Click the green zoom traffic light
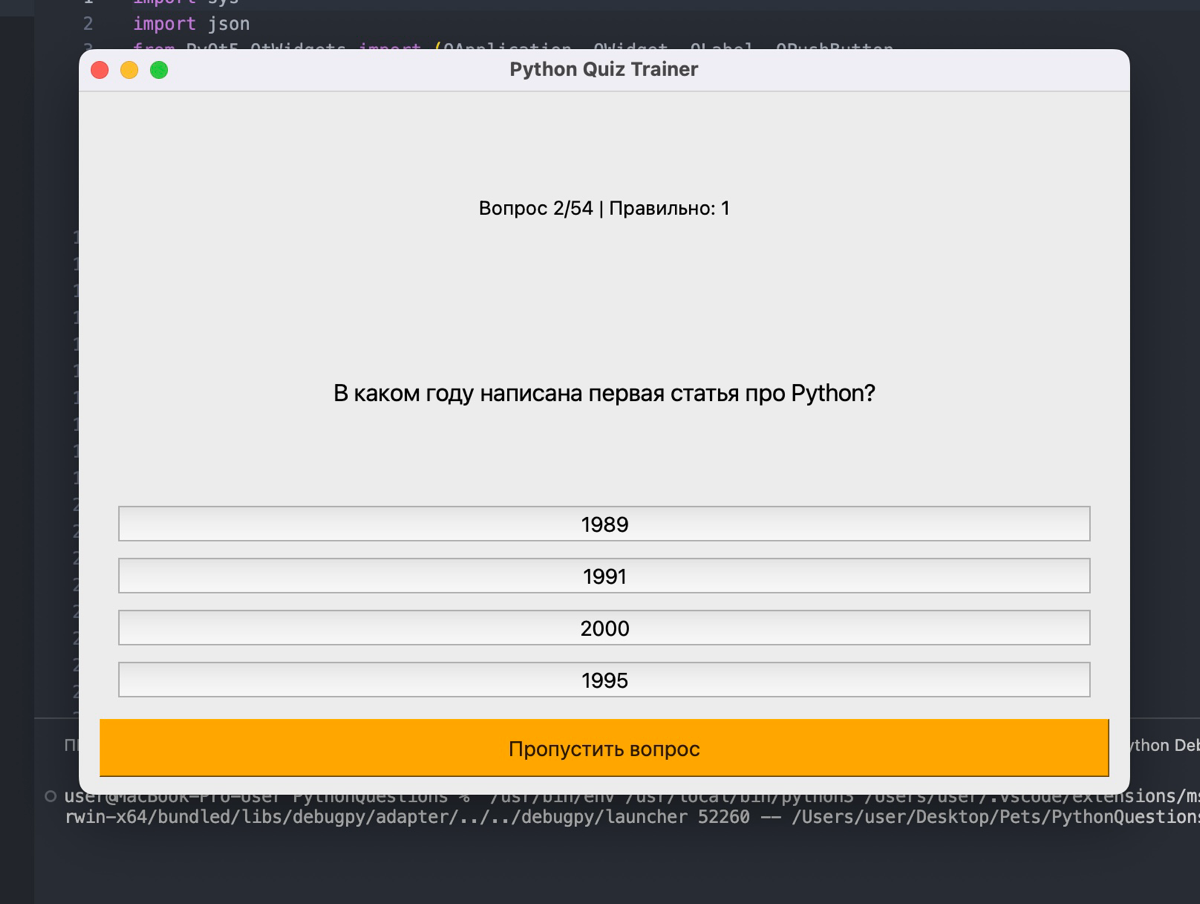 [x=158, y=72]
